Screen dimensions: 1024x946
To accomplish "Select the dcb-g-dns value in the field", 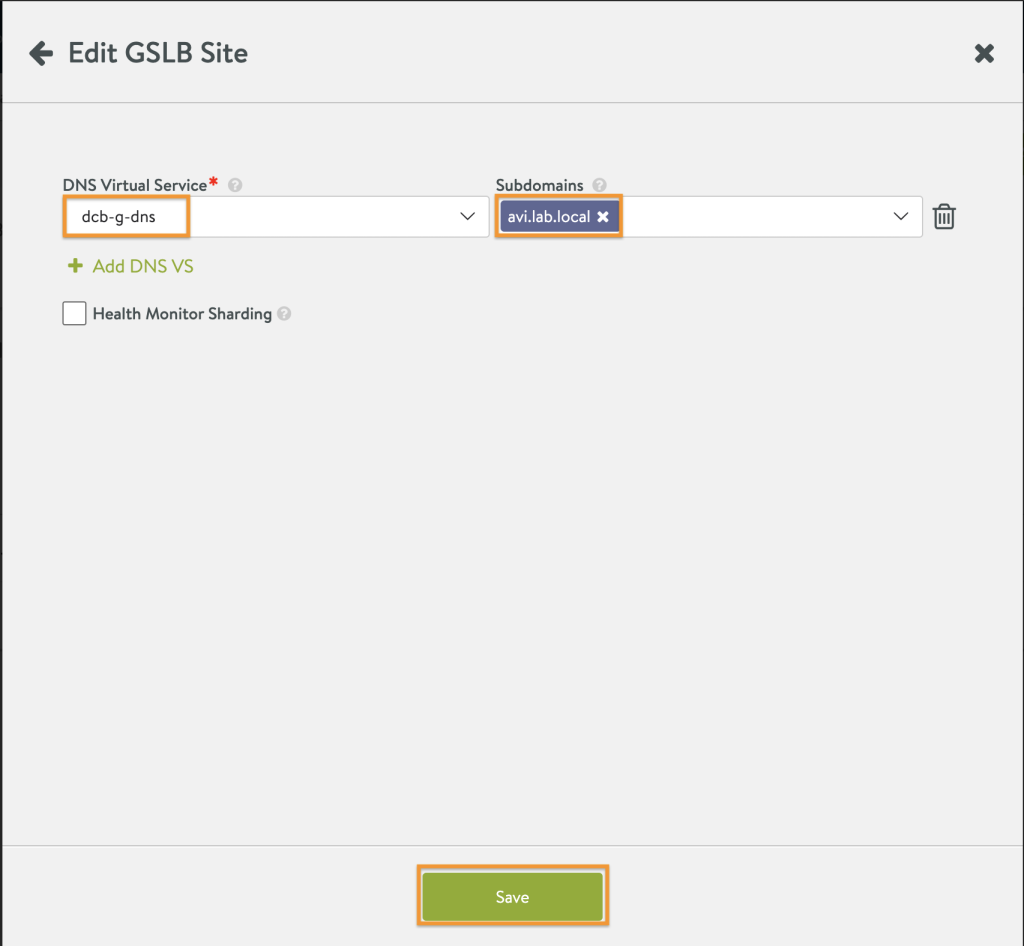I will [x=118, y=217].
